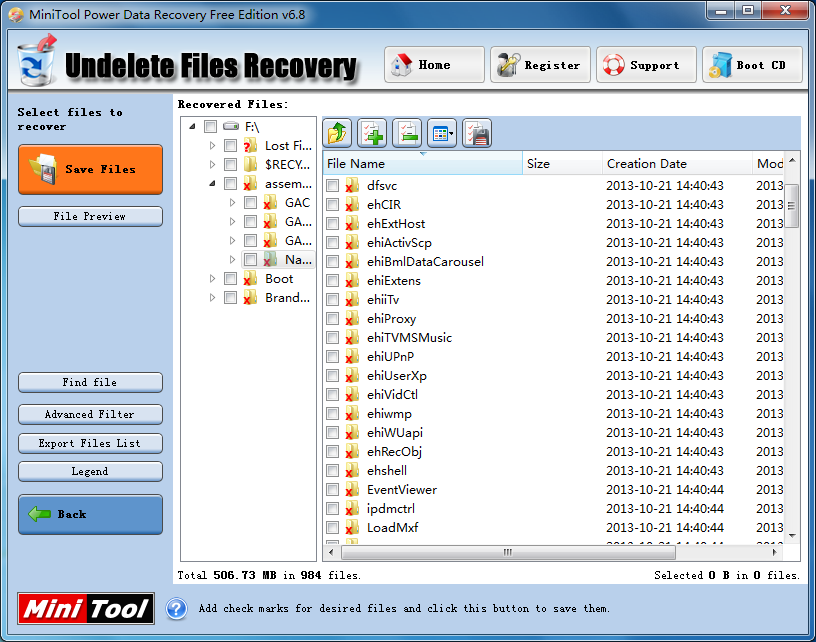Expand the $RECY... tree node
816x642 pixels.
point(212,164)
